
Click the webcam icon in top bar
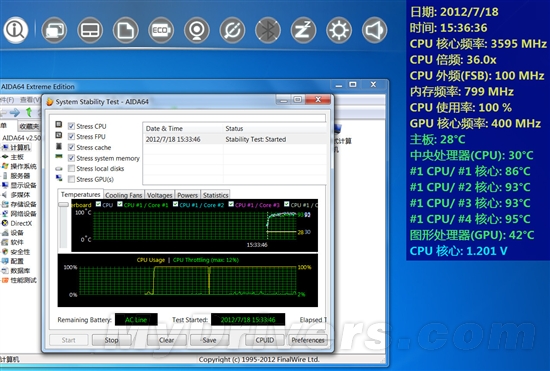click(x=197, y=30)
